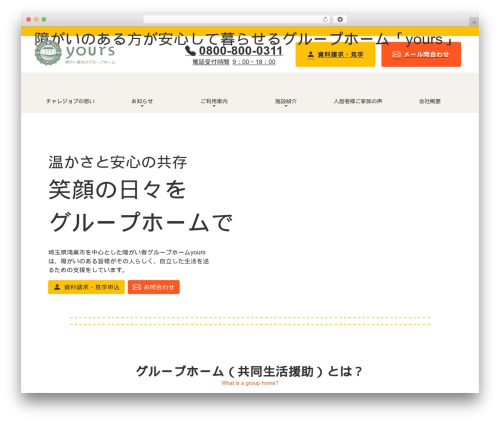
Task: Click the 埼玉県鴻巣市 description paragraph
Action: (129, 261)
